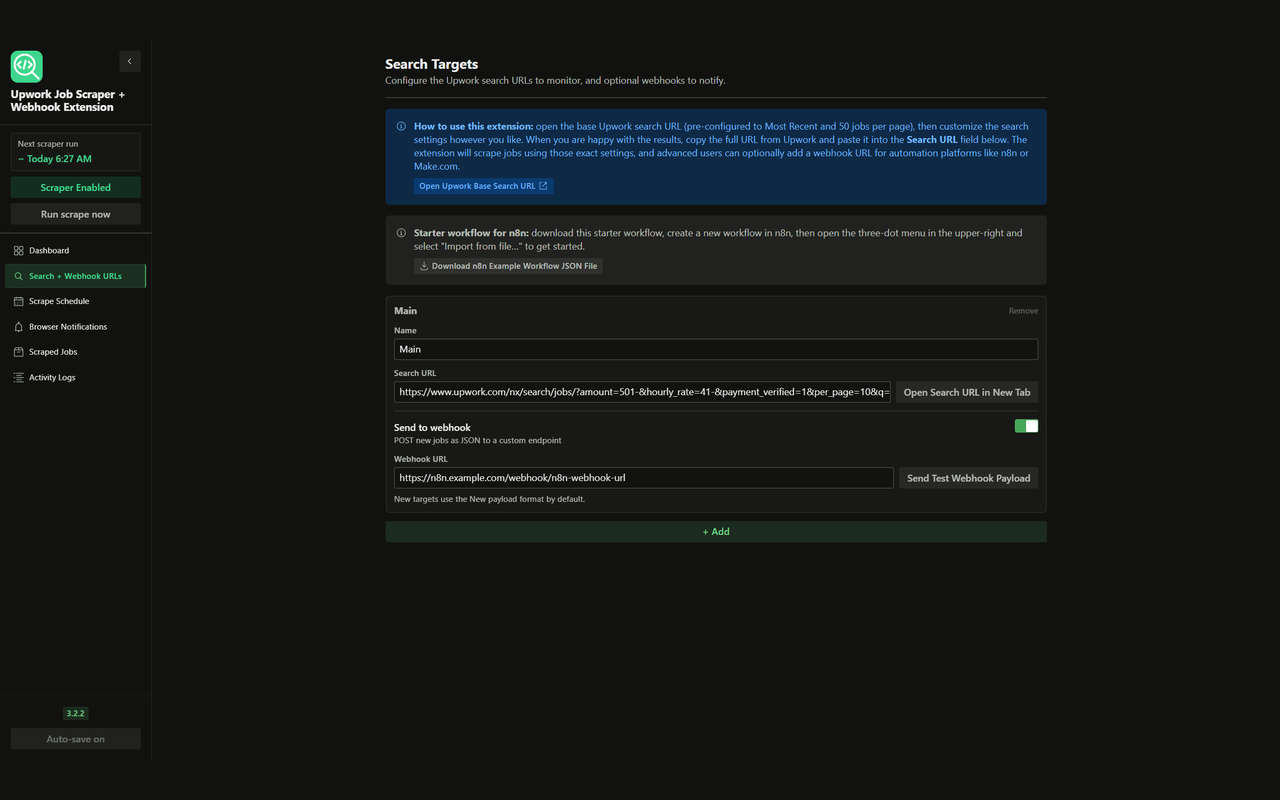Turn off the Send to webhook switch
1280x800 pixels.
coord(1027,426)
